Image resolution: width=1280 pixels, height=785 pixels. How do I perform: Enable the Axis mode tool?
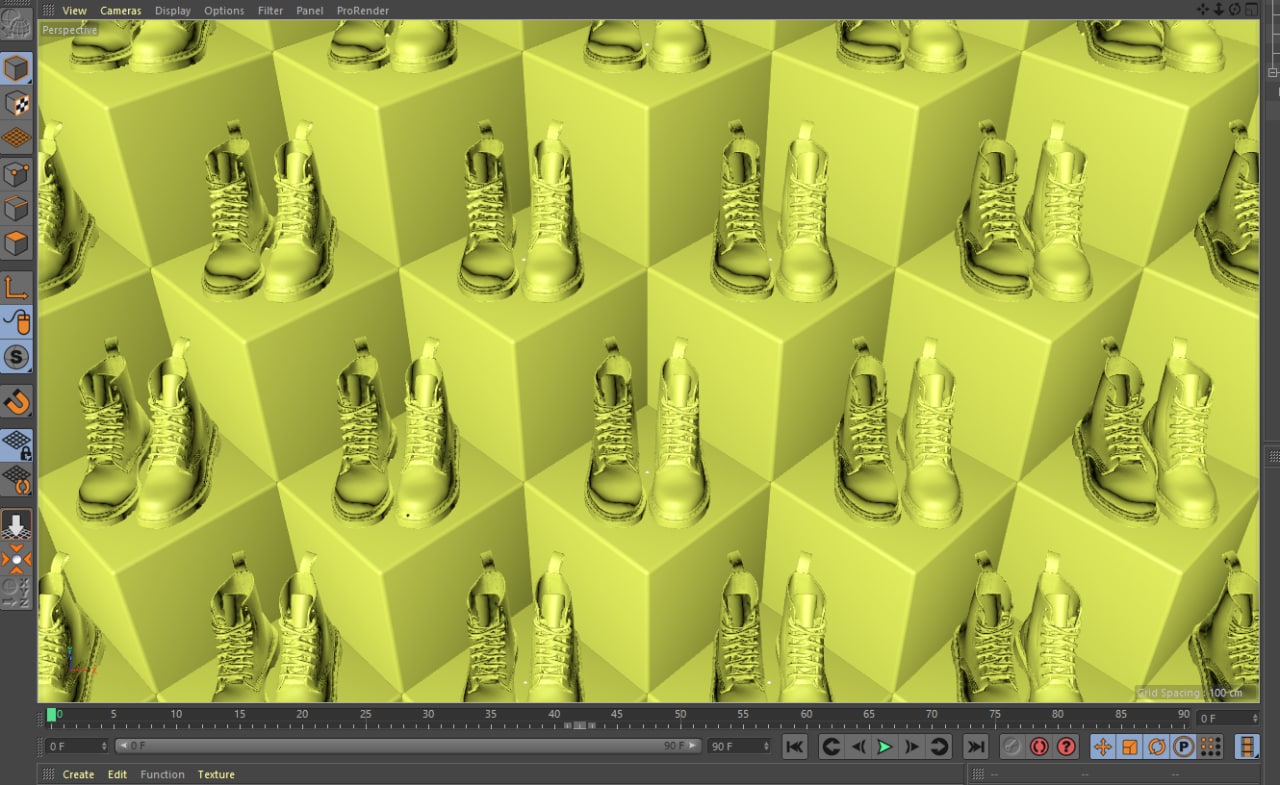tap(16, 288)
